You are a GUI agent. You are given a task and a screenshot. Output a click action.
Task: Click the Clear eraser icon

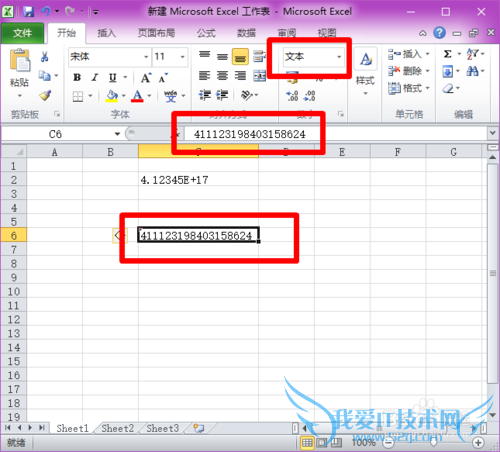point(449,88)
